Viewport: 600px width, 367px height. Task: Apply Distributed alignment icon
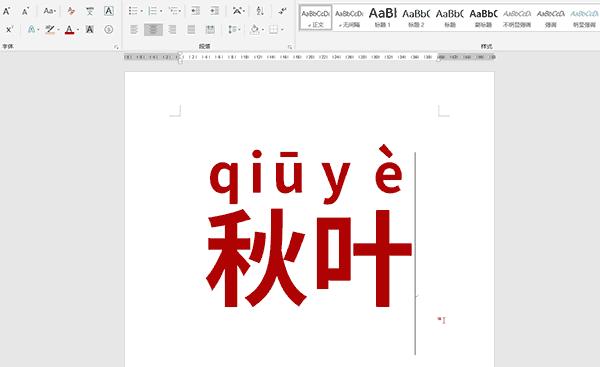[x=210, y=29]
